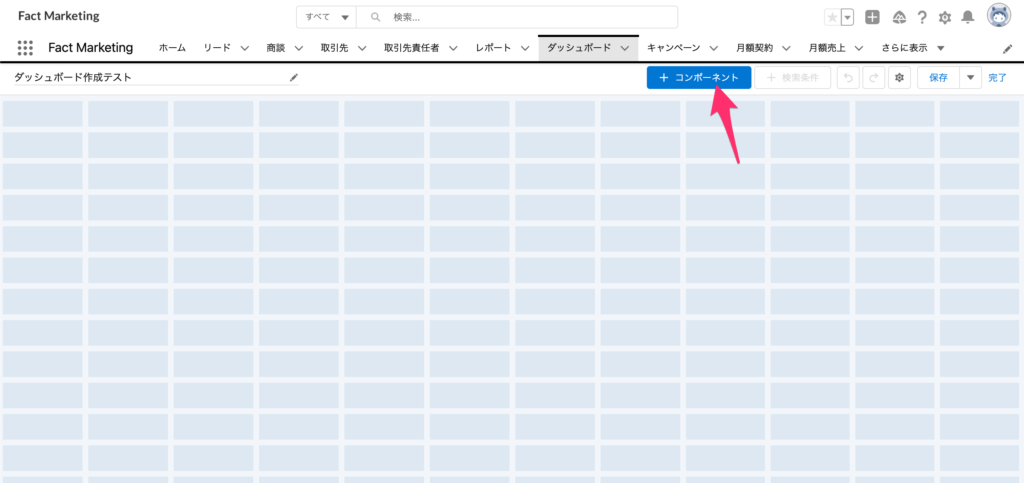This screenshot has width=1024, height=483.
Task: Expand the ダッシュボード tab chevron
Action: click(x=625, y=48)
